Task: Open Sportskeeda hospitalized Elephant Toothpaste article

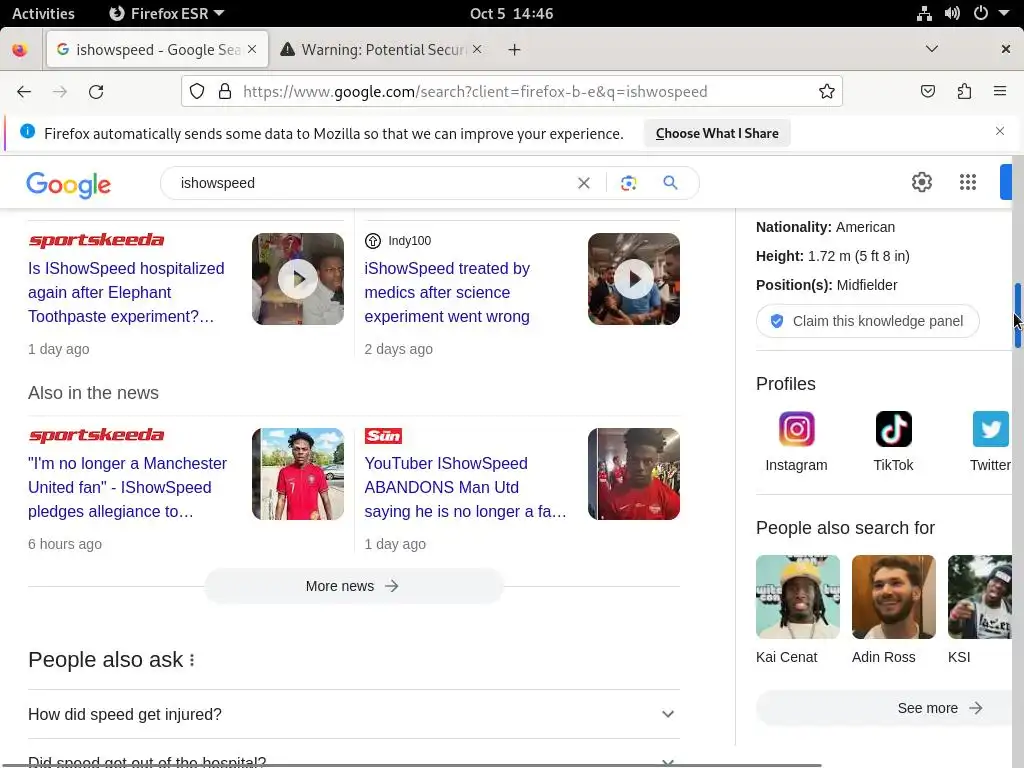Action: 126,293
